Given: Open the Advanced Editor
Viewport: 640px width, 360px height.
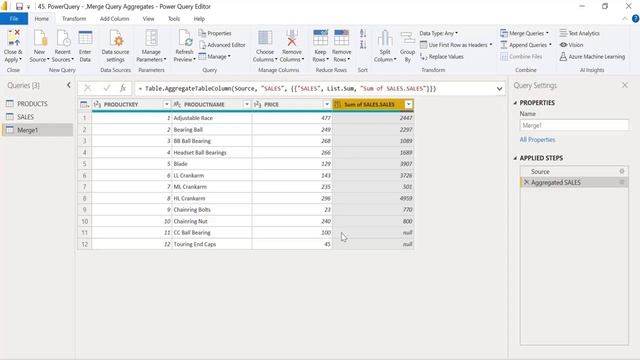Looking at the screenshot, I should click(x=222, y=45).
